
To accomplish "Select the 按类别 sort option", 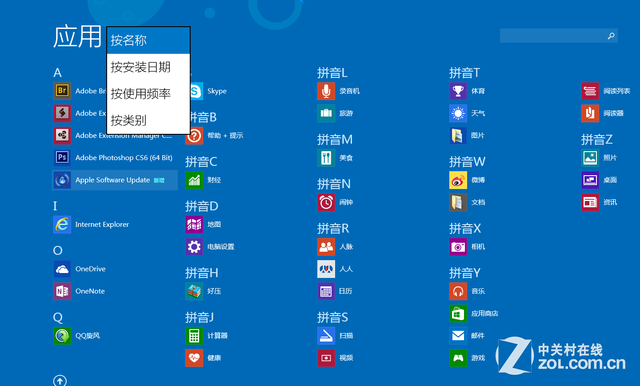I will click(x=149, y=120).
